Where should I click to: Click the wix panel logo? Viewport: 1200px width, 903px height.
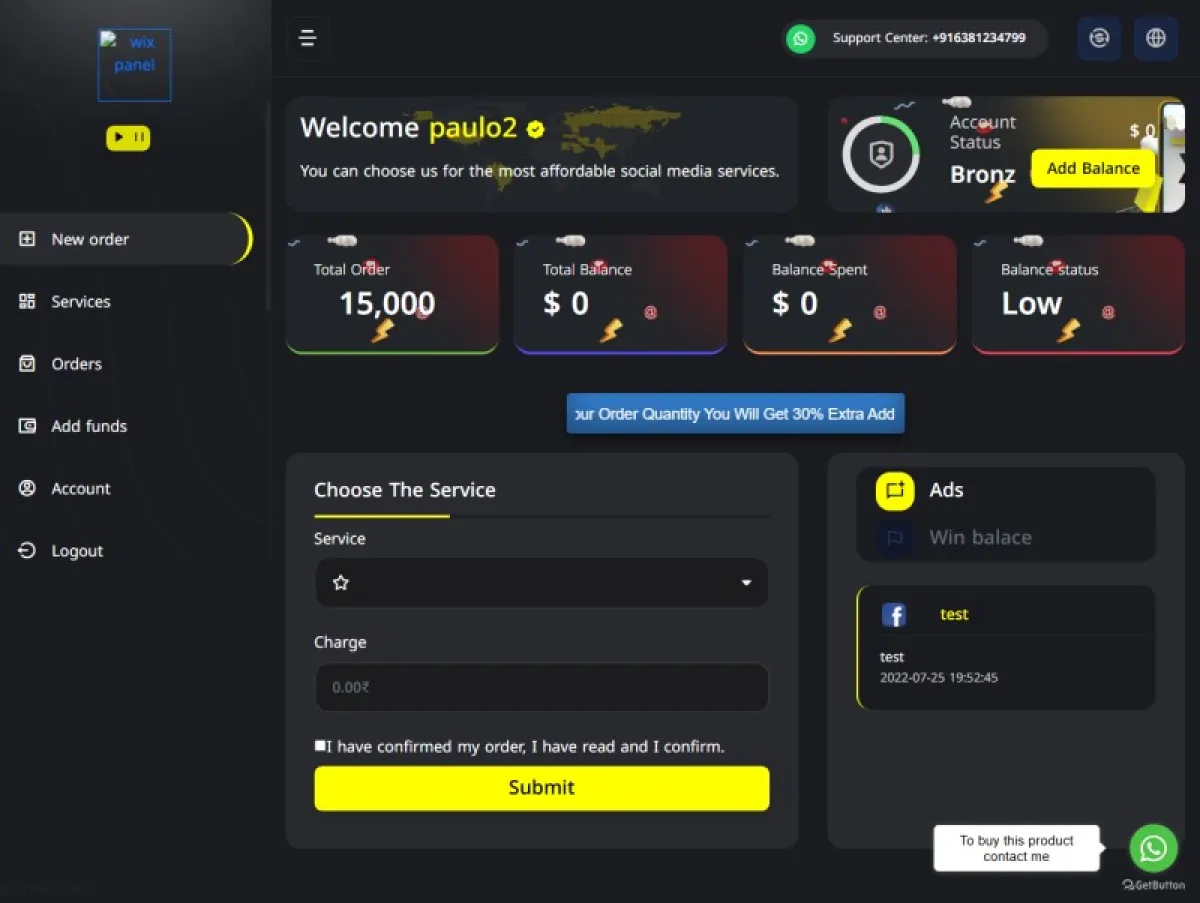coord(134,65)
